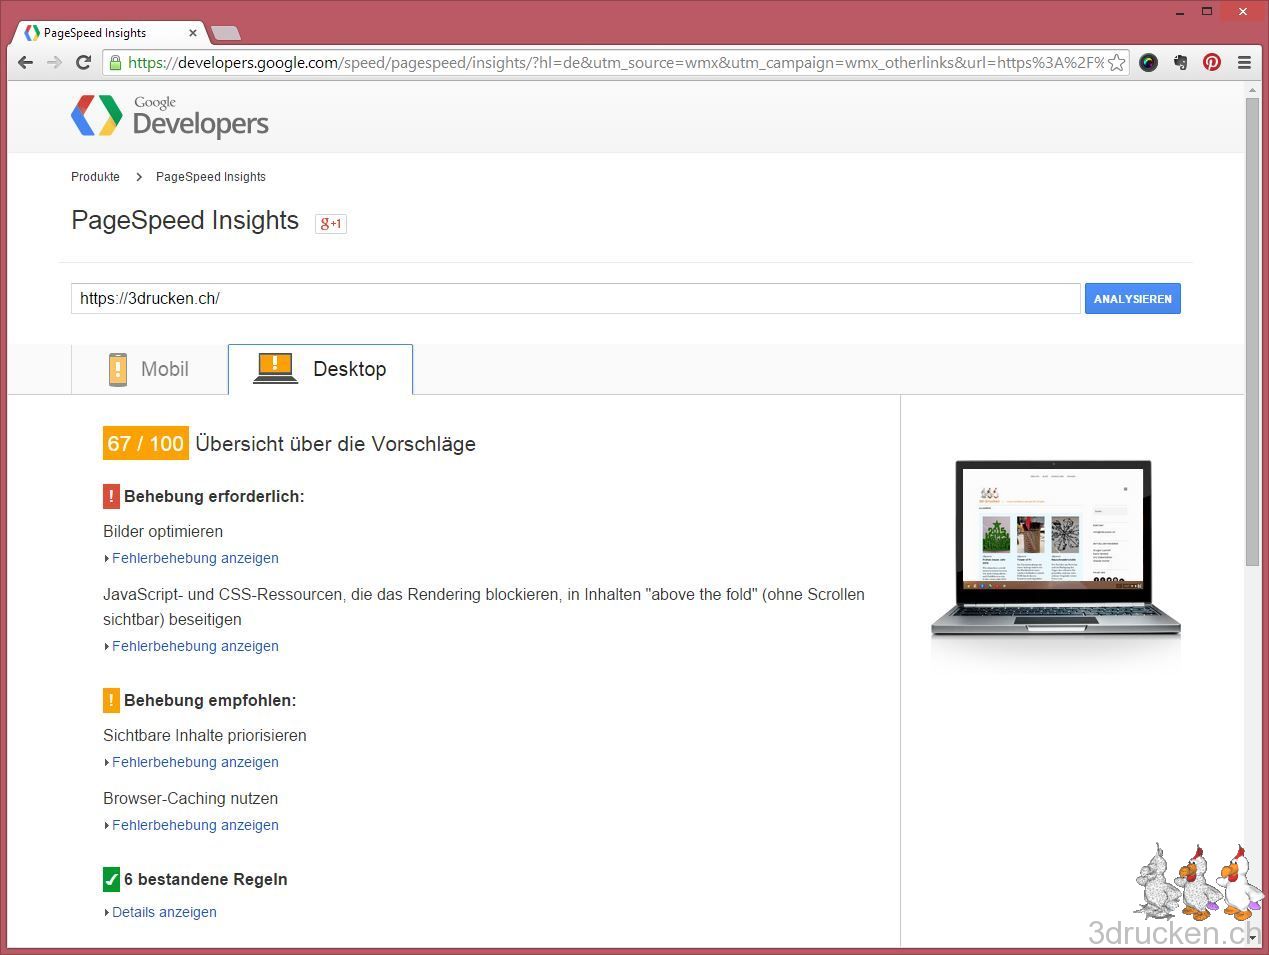Click the red exclamation icon beside Behebung erforderlich

[x=111, y=496]
